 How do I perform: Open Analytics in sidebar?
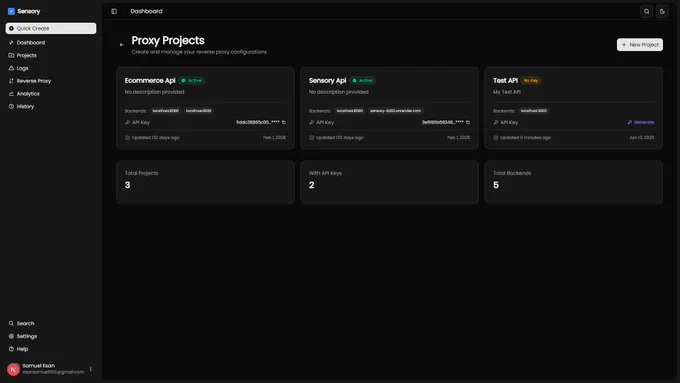click(24, 94)
